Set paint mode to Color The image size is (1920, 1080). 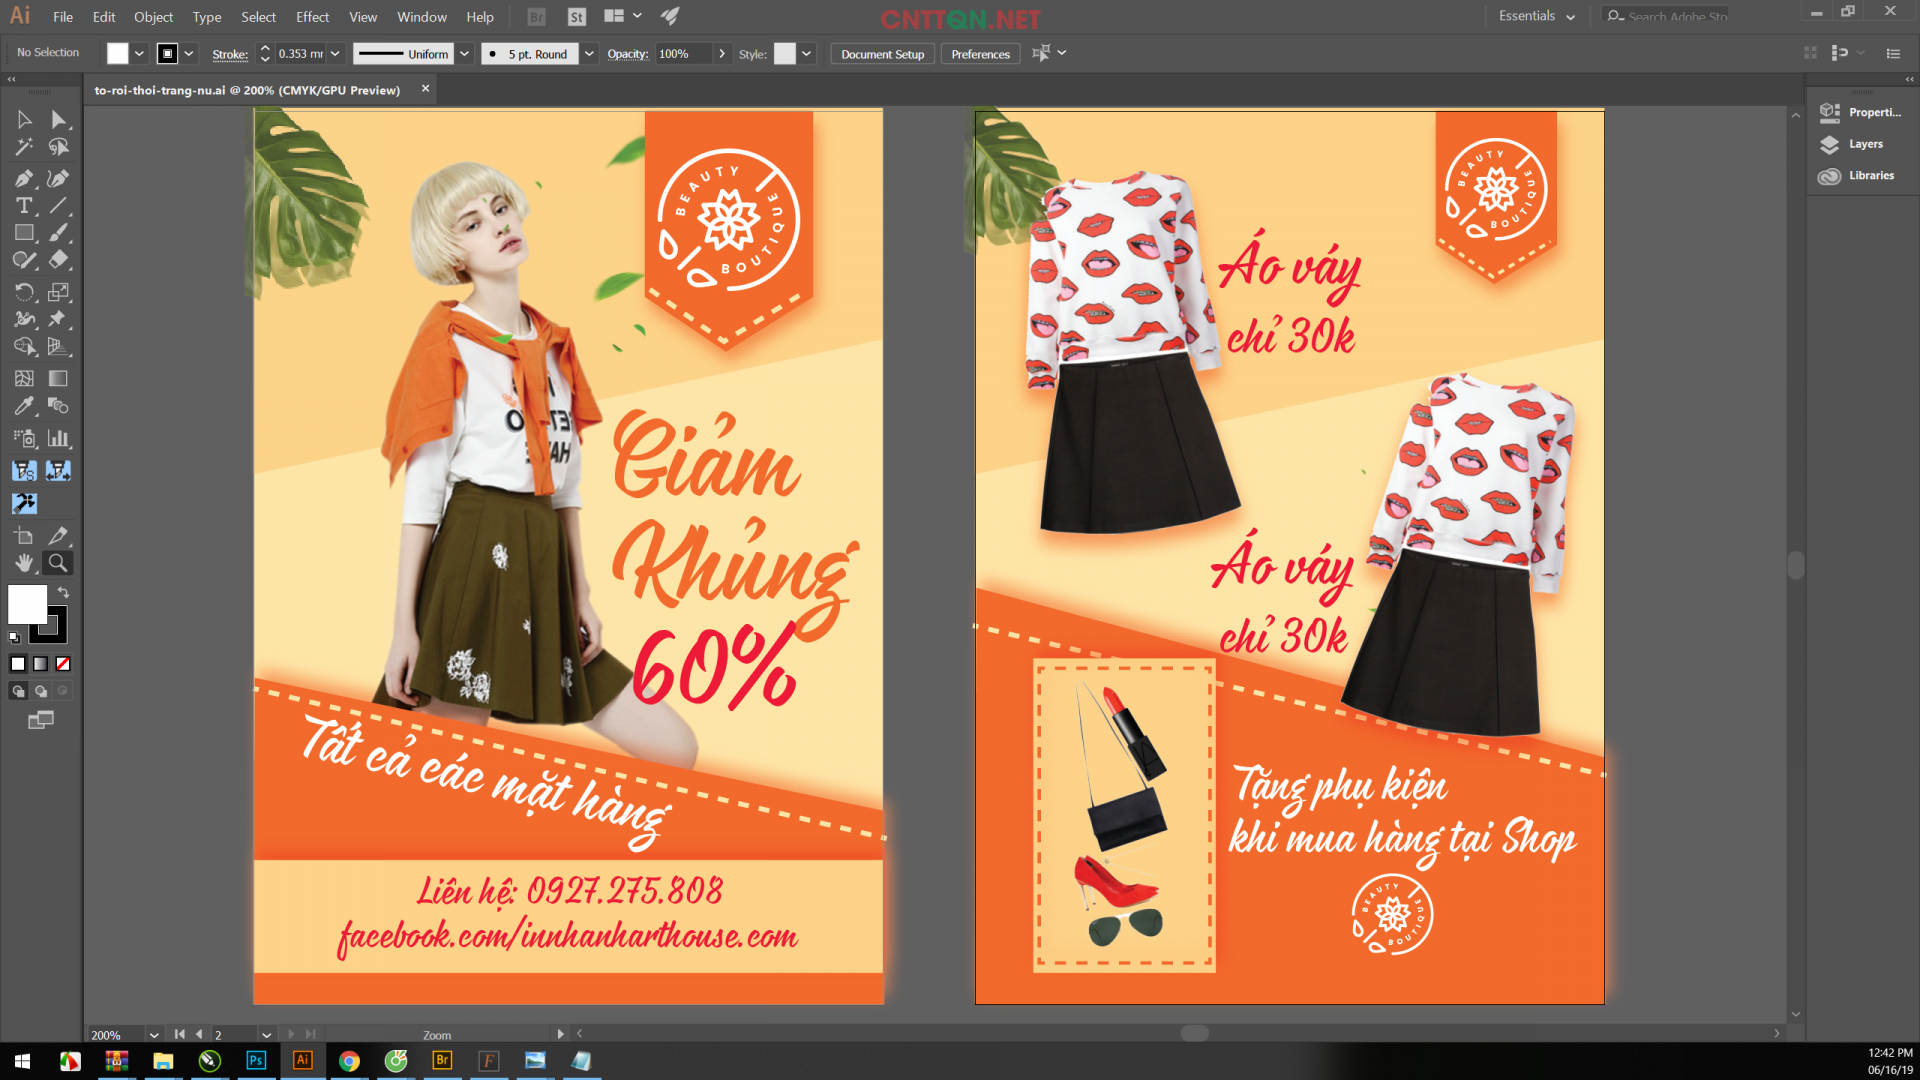click(18, 664)
